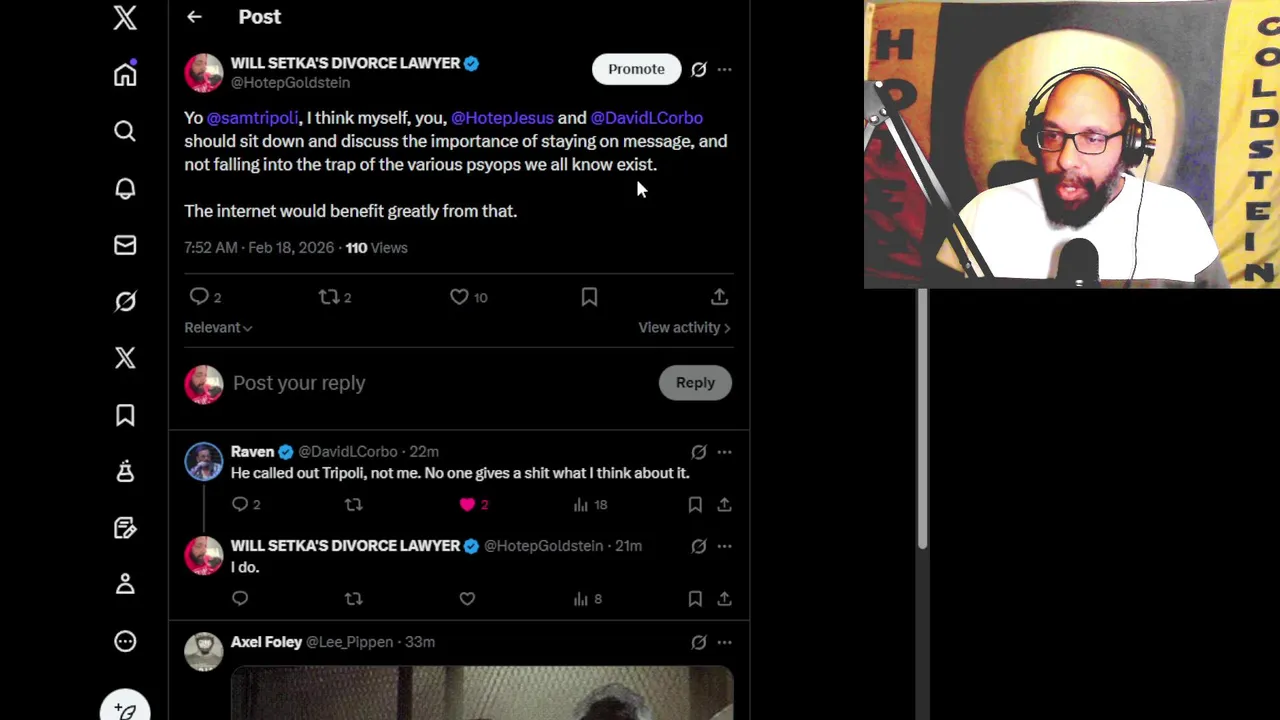Open three-dot menu on Axel Foley's reply
The width and height of the screenshot is (1280, 720).
tap(724, 642)
